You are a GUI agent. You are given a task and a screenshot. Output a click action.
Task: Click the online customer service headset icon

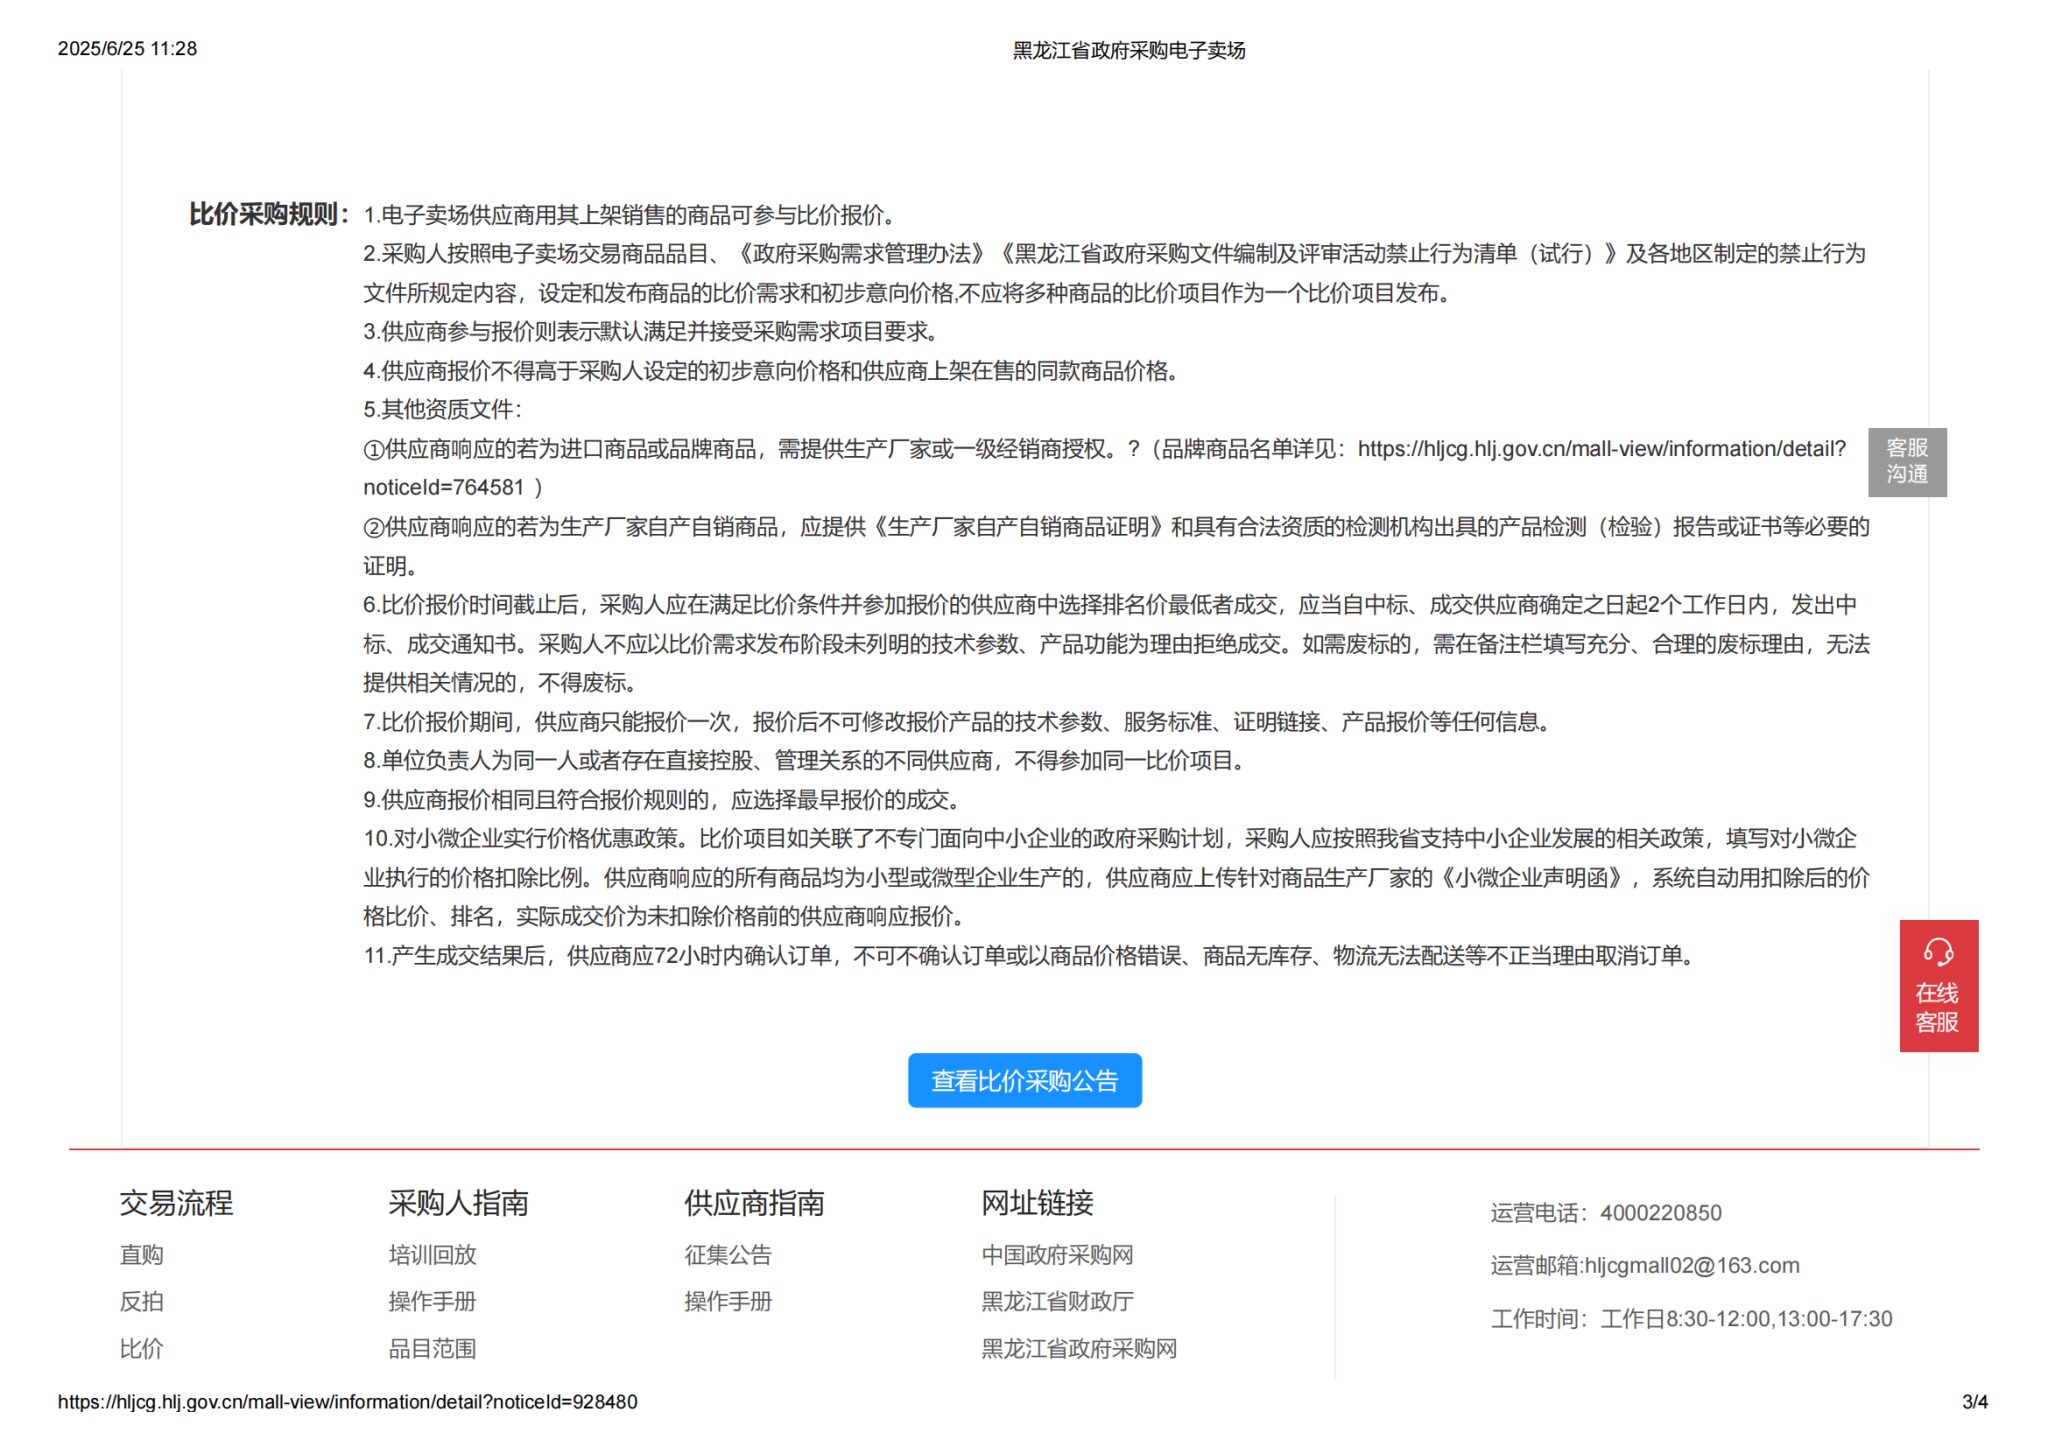click(x=1938, y=951)
